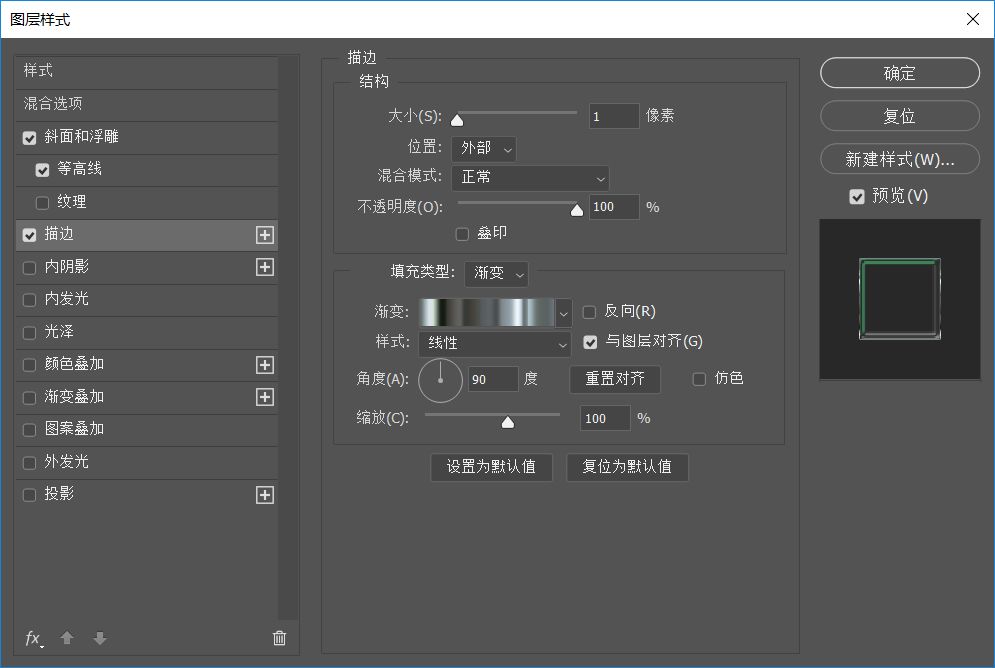995x668 pixels.
Task: Click the fx effects menu icon
Action: click(33, 638)
